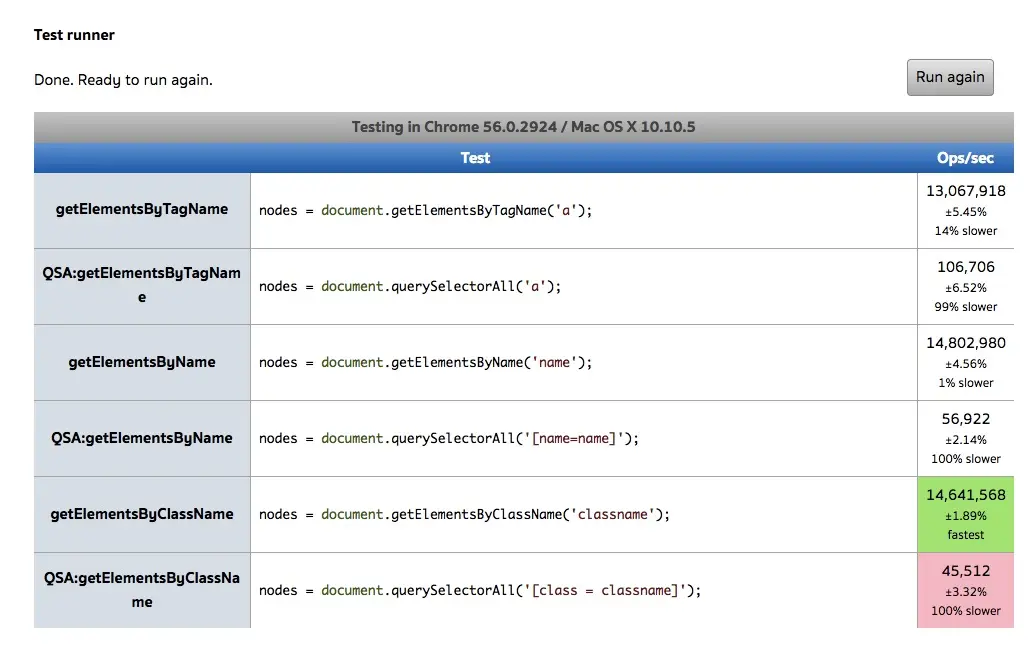Viewport: 1032px width, 650px height.
Task: Click the 13,067,918 ops/sec value
Action: pyautogui.click(x=966, y=191)
